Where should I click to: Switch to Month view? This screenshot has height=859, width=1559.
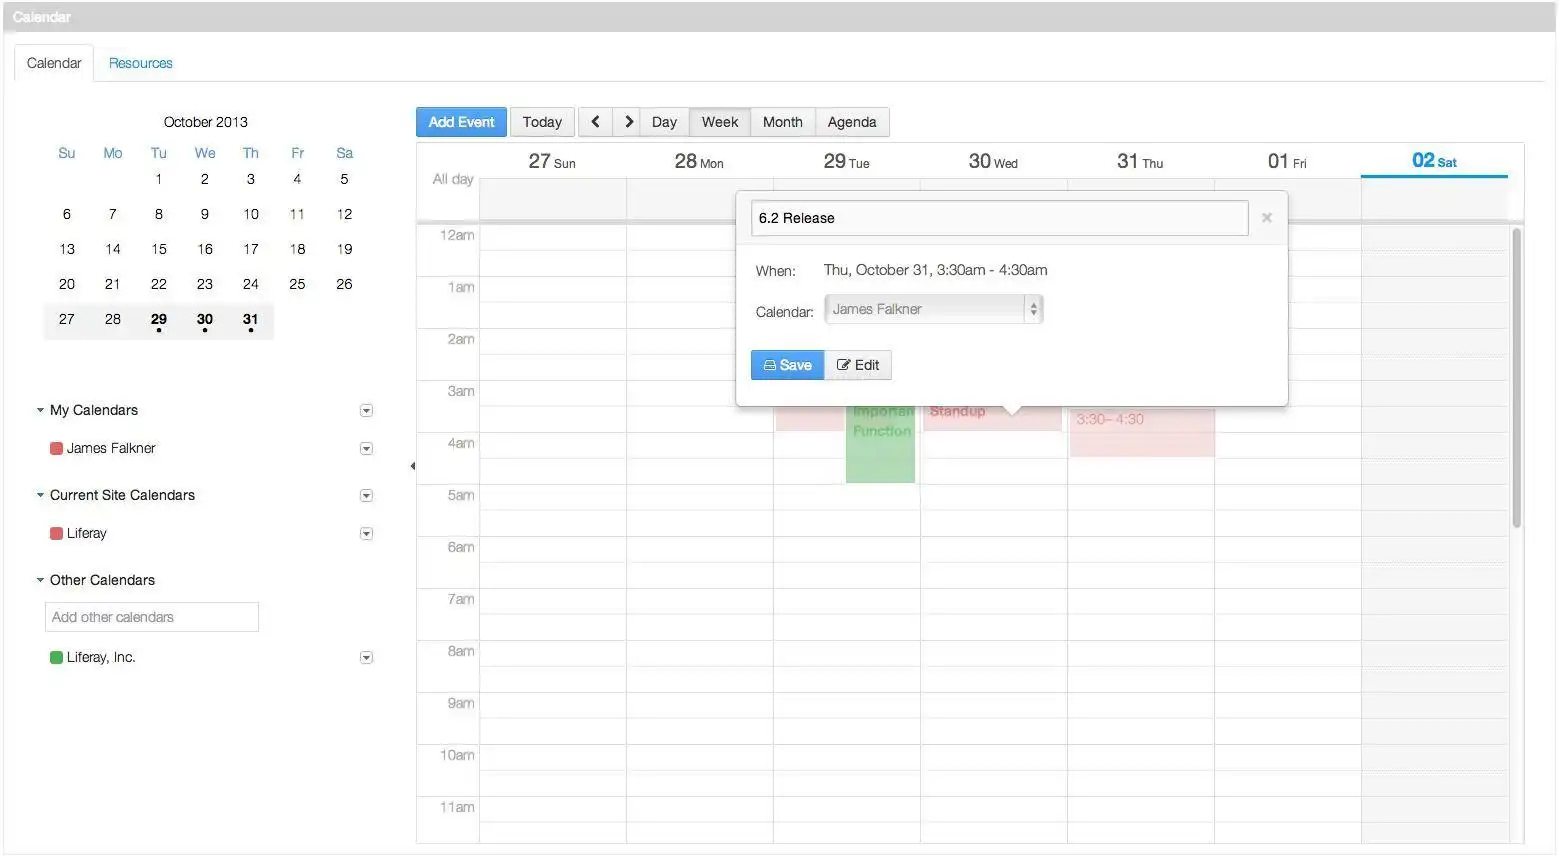(783, 122)
